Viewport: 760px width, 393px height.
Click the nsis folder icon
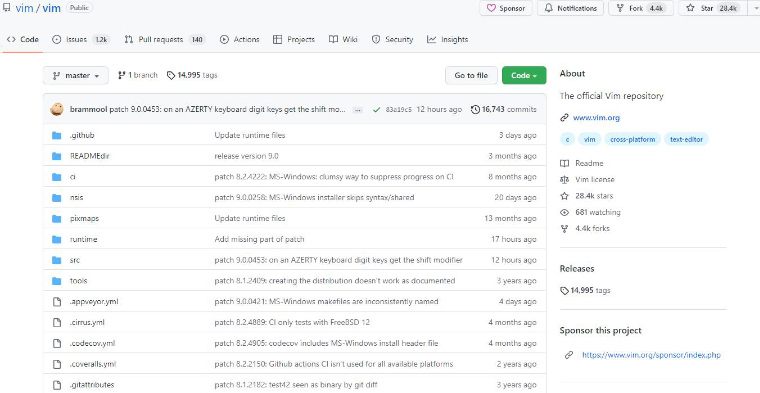pos(57,198)
